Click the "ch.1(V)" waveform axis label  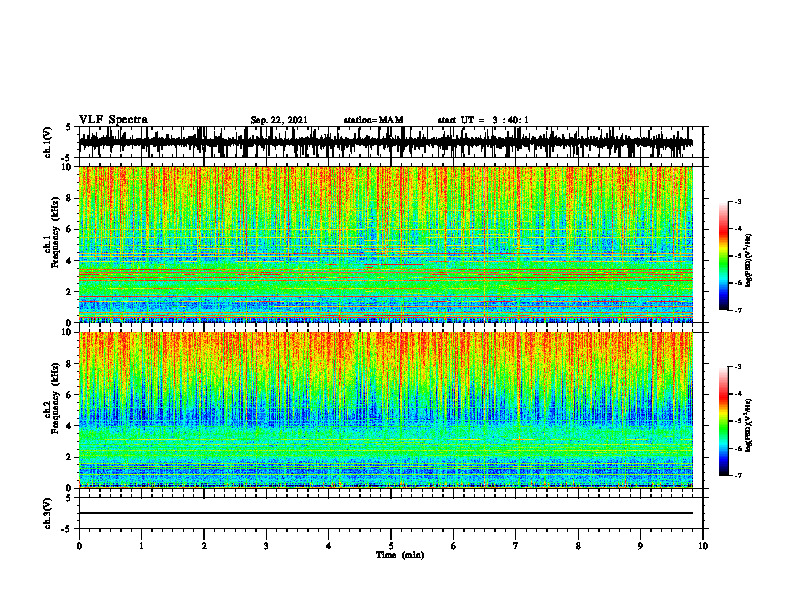[x=48, y=142]
